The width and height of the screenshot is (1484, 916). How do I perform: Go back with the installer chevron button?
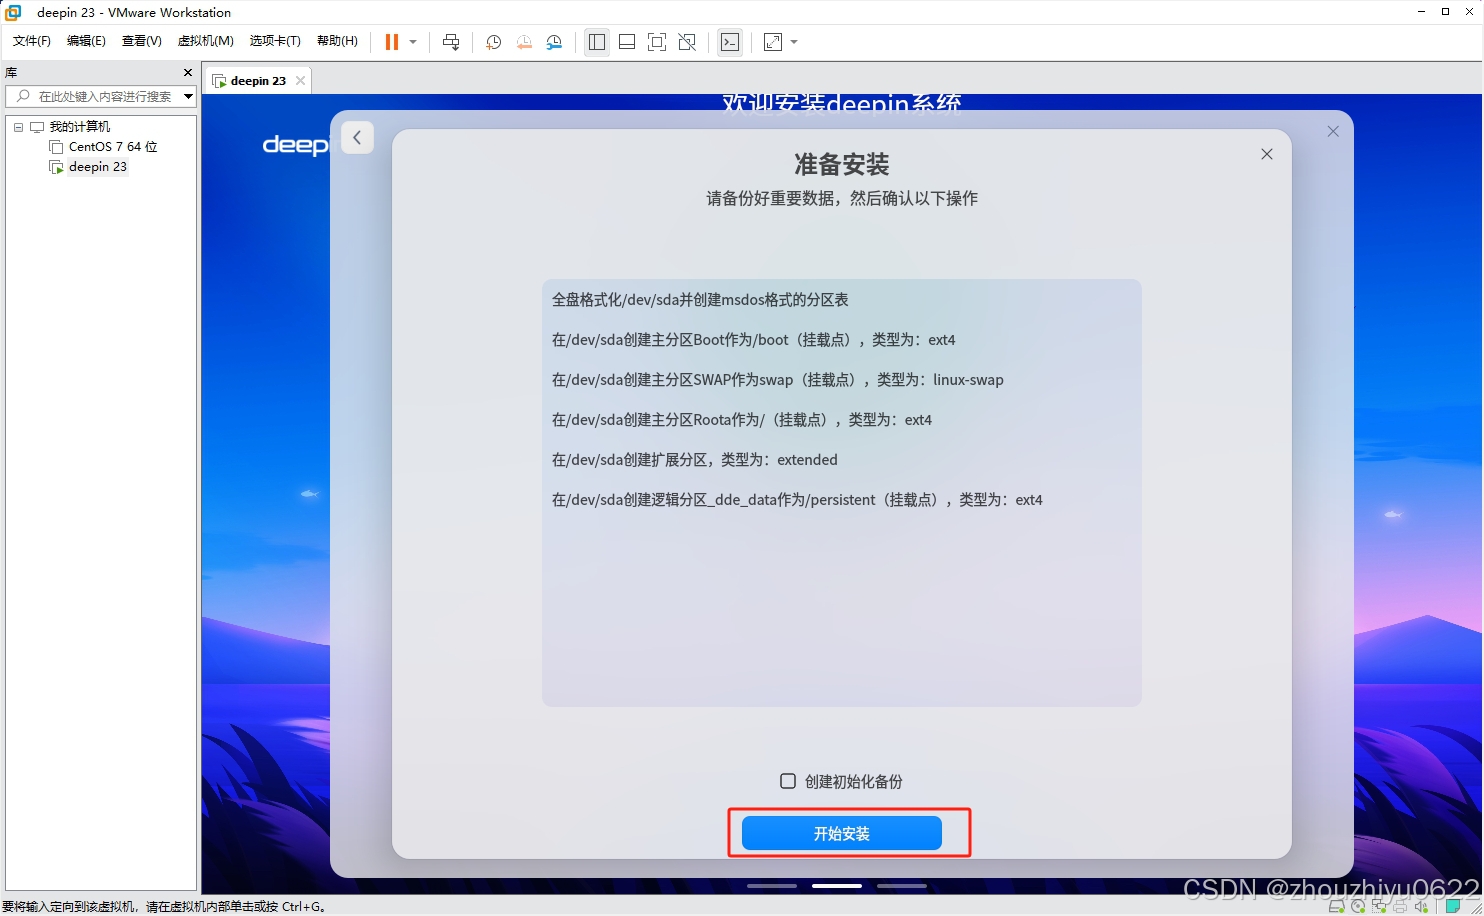pyautogui.click(x=357, y=137)
